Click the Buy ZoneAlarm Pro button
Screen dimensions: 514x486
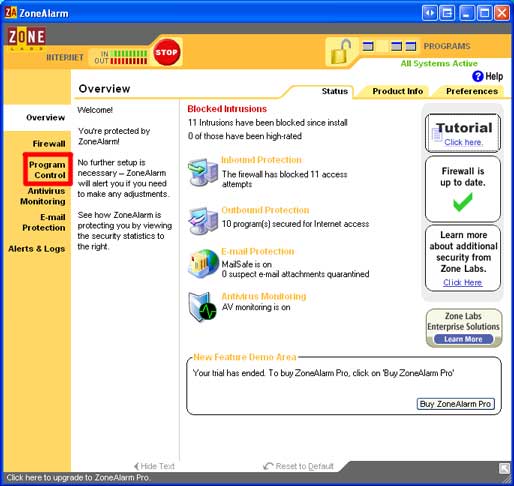pyautogui.click(x=455, y=404)
